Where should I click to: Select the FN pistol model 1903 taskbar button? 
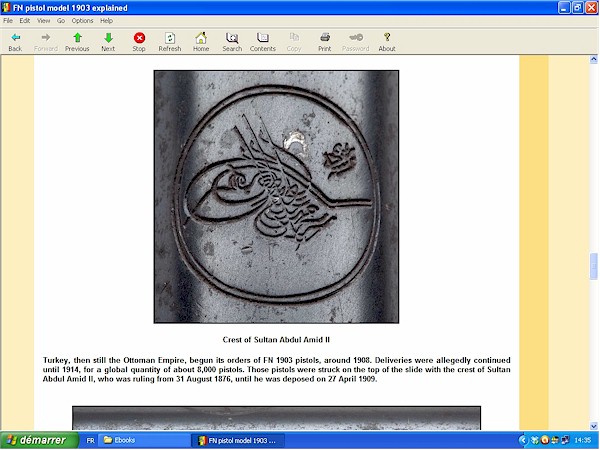click(238, 440)
